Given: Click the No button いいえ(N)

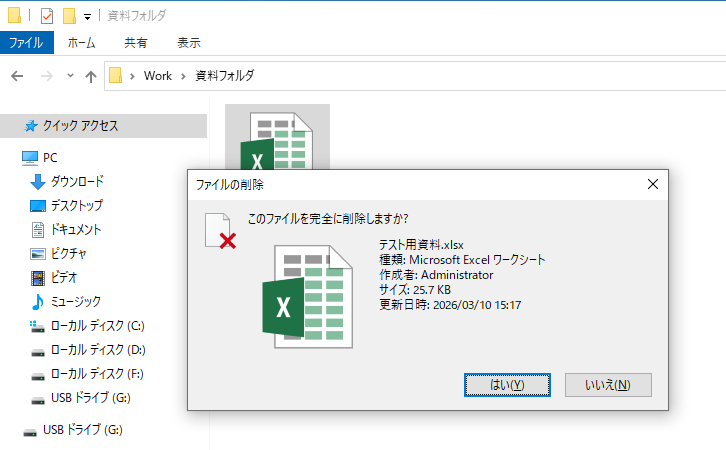Looking at the screenshot, I should pyautogui.click(x=608, y=385).
